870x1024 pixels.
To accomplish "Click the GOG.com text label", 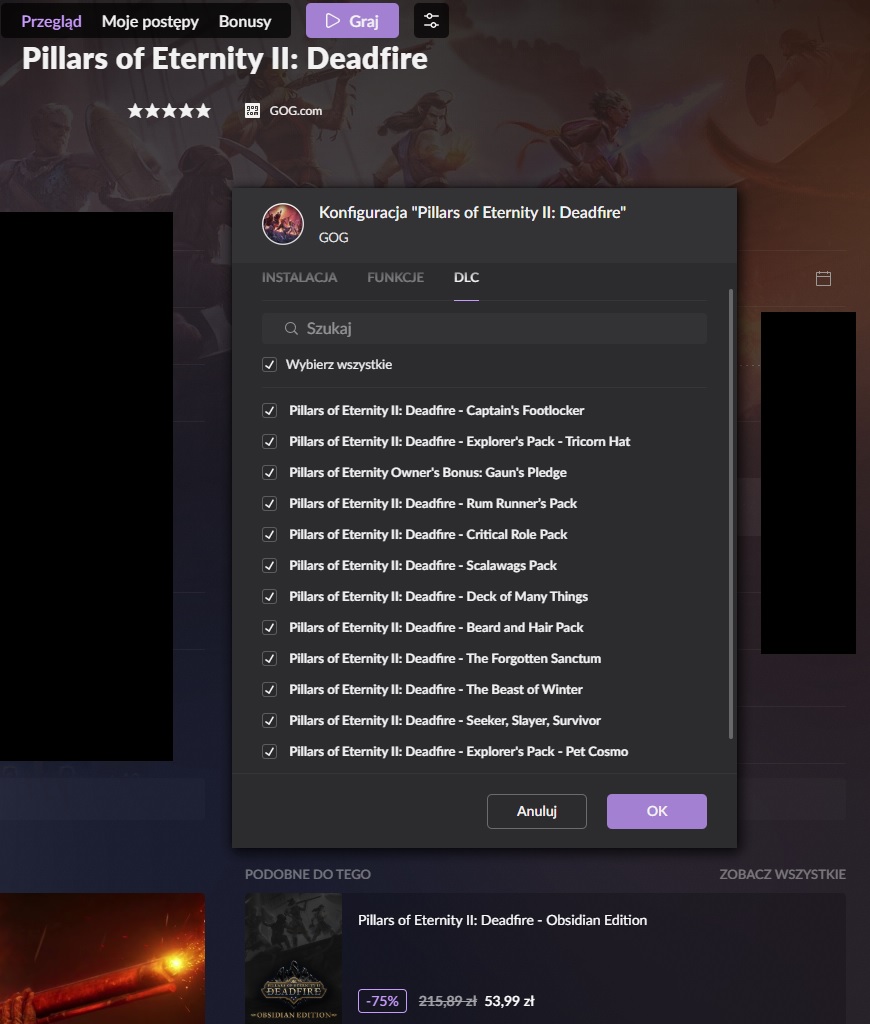I will (x=296, y=111).
